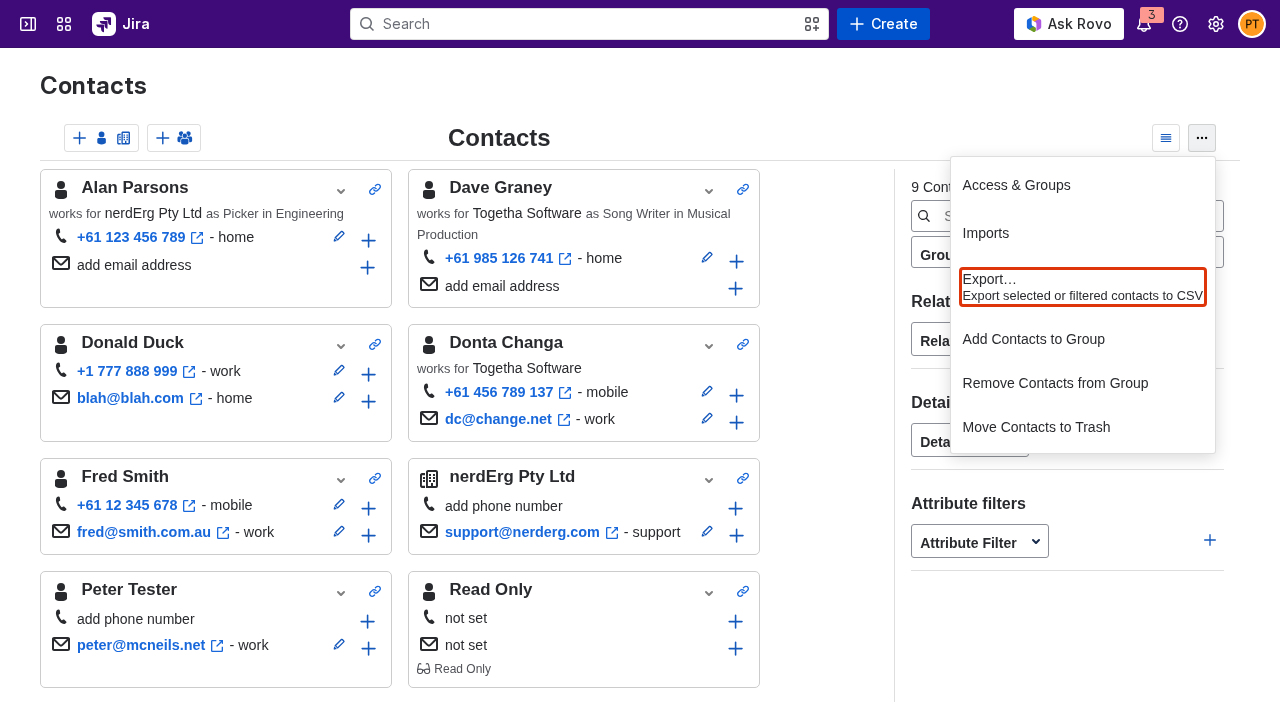Add another phone to Dave Graney
Viewport: 1280px width, 720px height.
pos(736,262)
